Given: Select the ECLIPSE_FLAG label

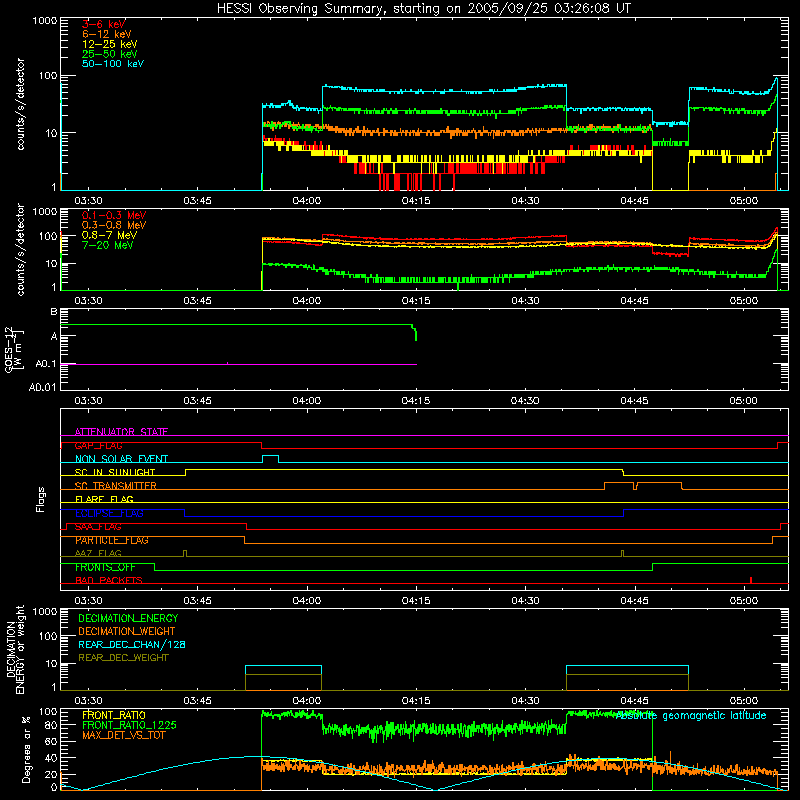Looking at the screenshot, I should [109, 513].
